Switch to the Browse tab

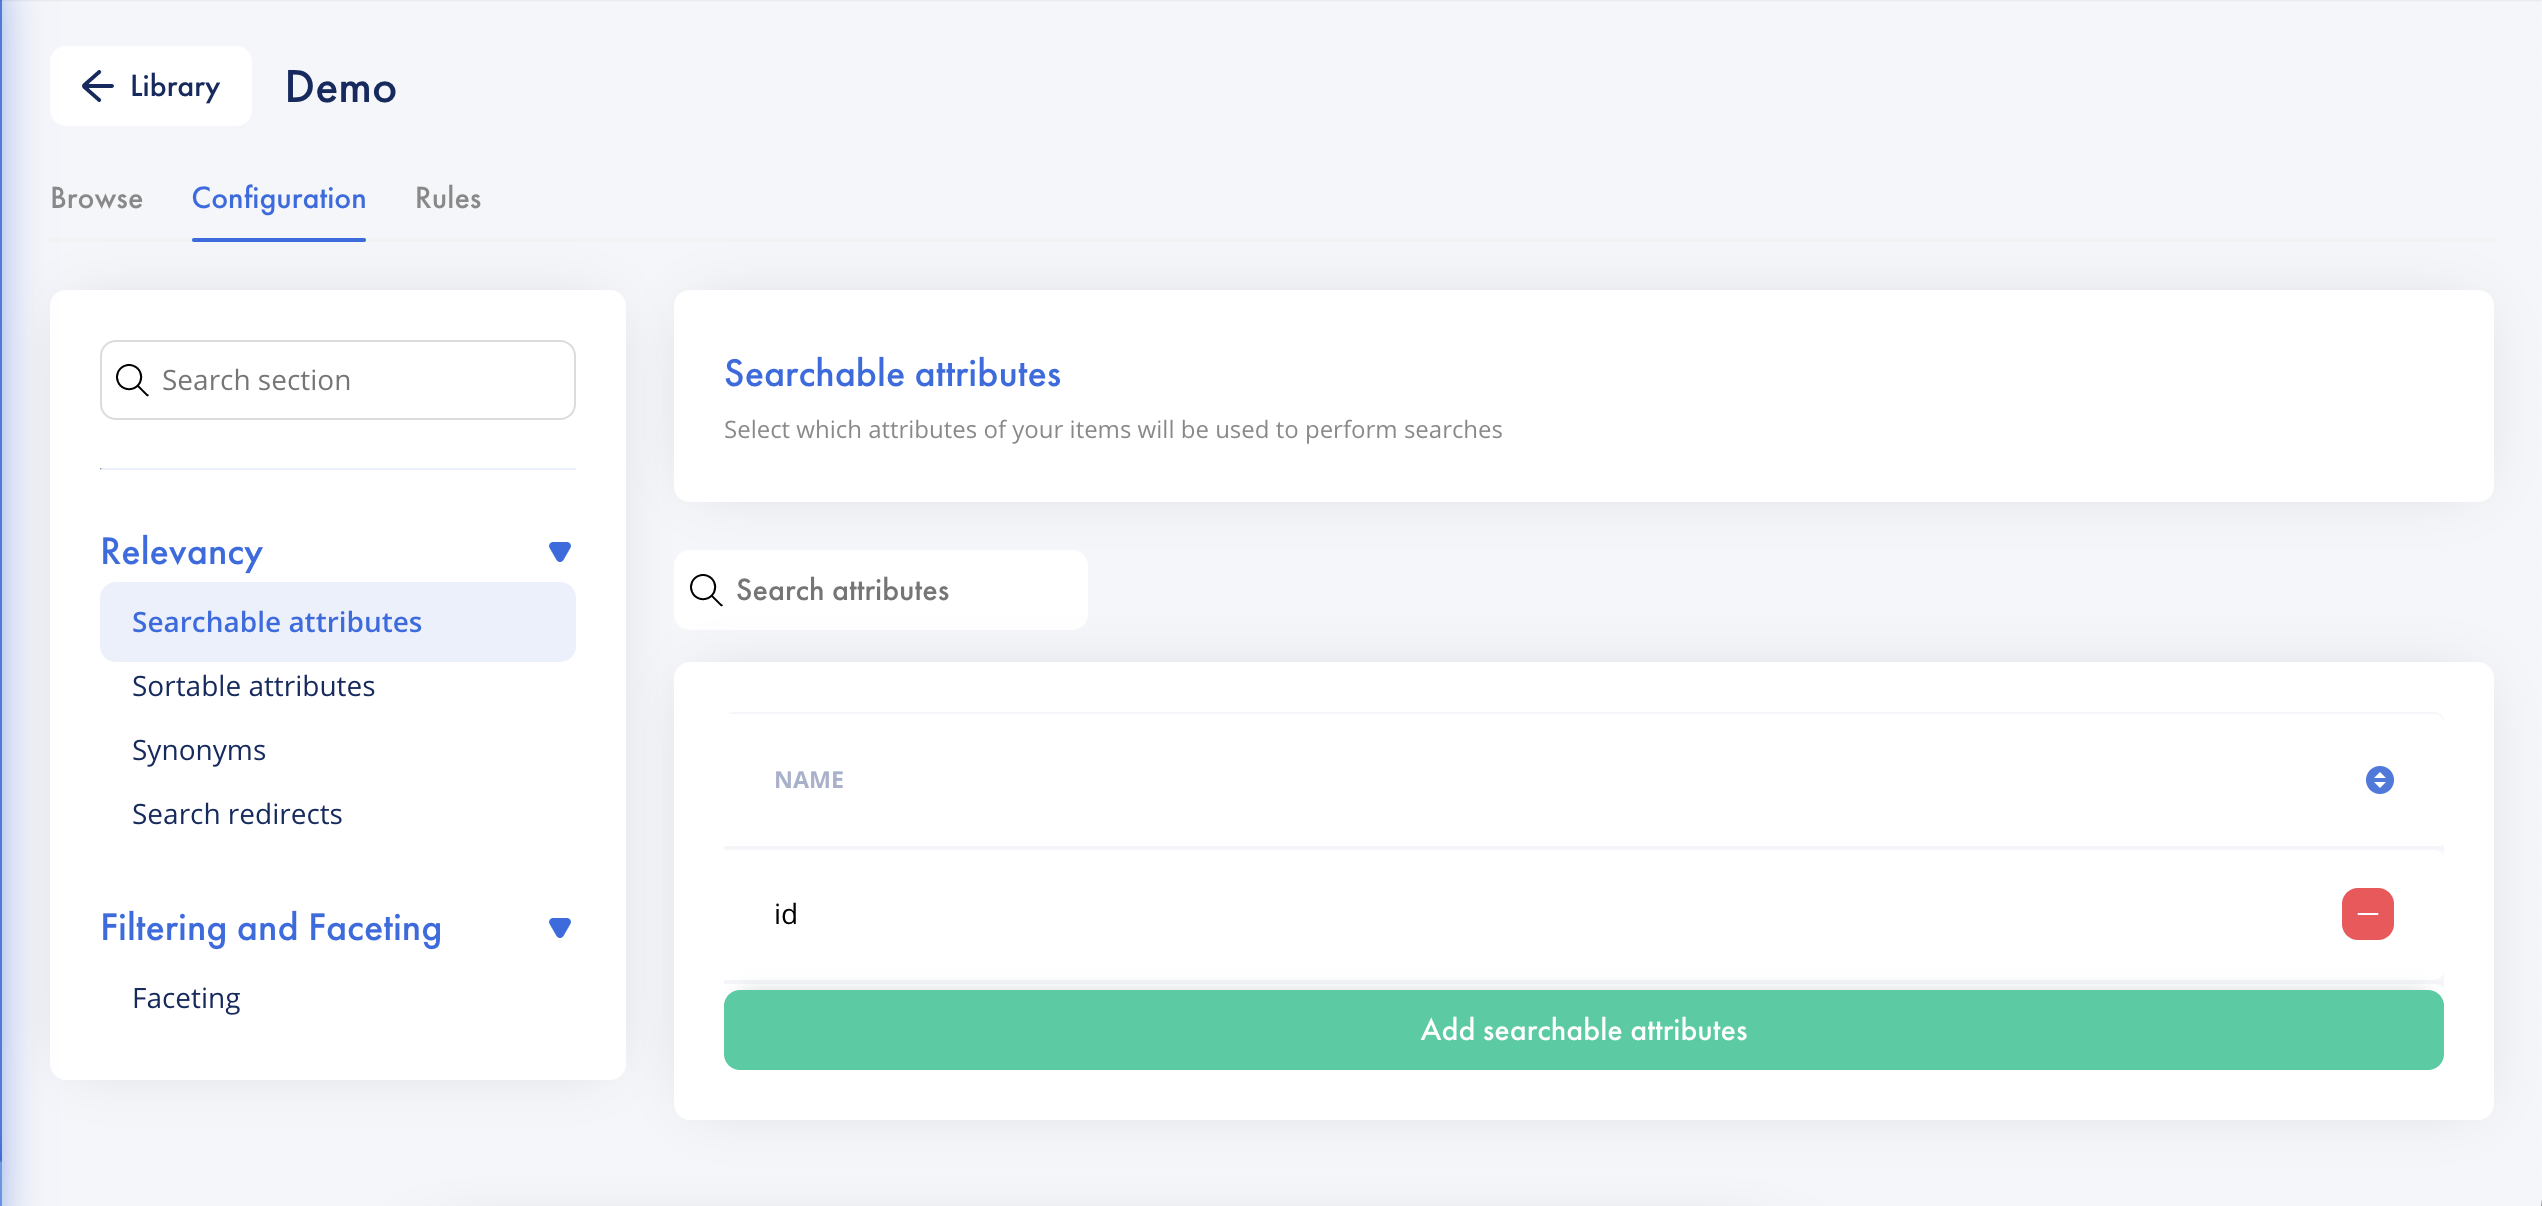coord(97,198)
